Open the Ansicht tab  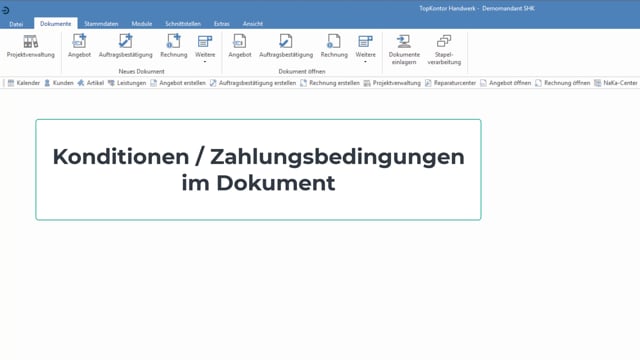click(253, 24)
